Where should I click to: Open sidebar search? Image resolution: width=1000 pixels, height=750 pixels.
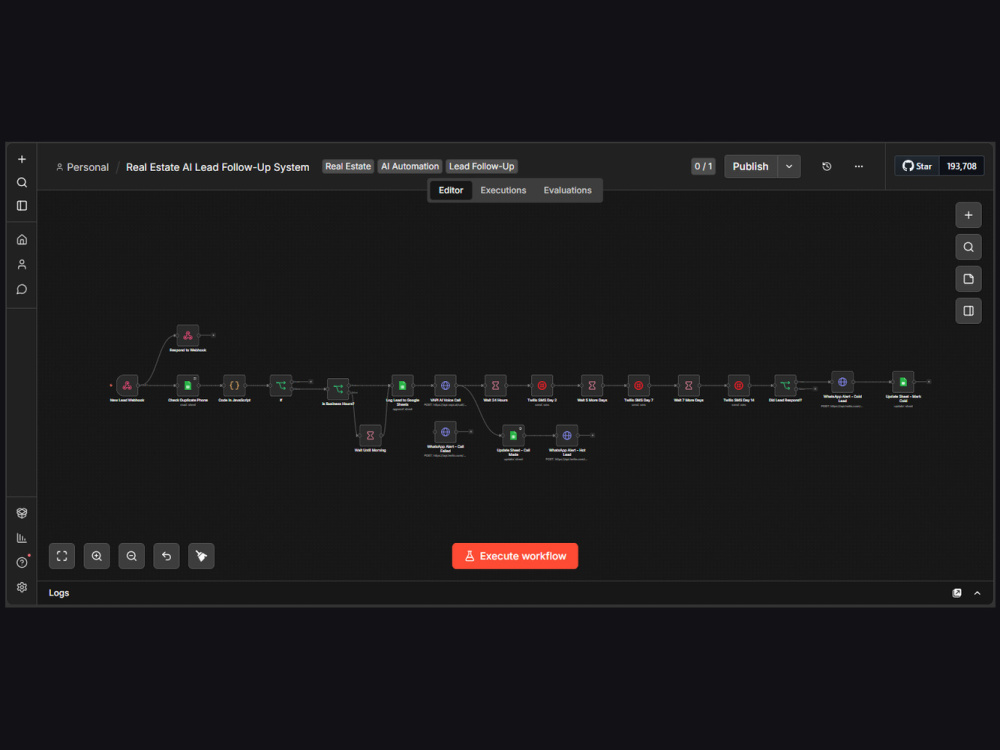(x=22, y=182)
